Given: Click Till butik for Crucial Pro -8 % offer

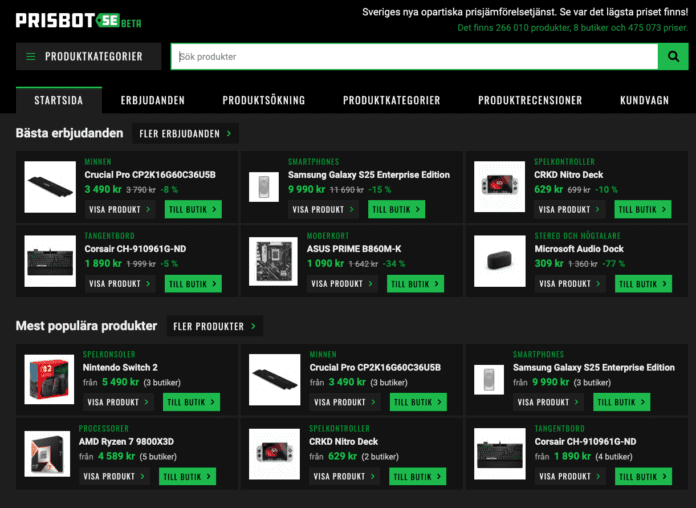Looking at the screenshot, I should click(193, 209).
